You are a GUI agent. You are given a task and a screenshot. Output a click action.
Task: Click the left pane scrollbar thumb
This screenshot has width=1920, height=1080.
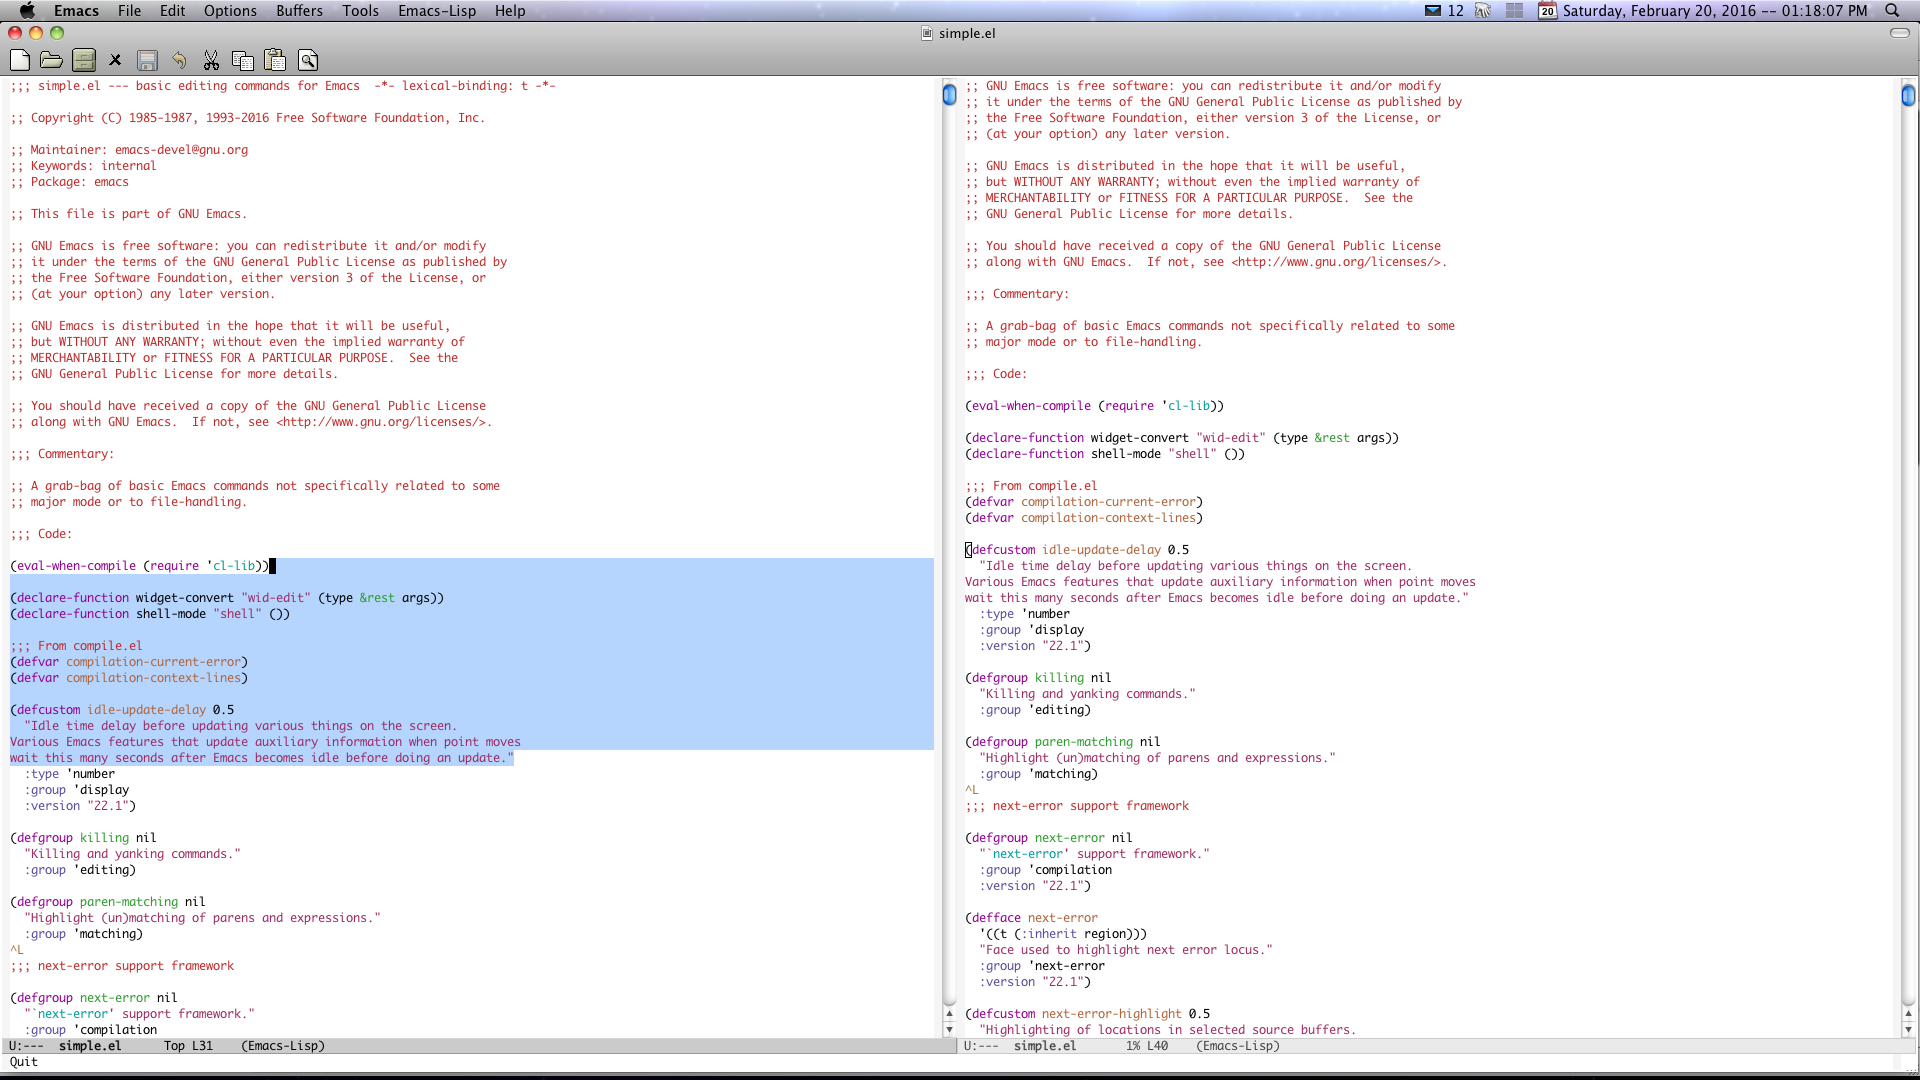point(949,95)
